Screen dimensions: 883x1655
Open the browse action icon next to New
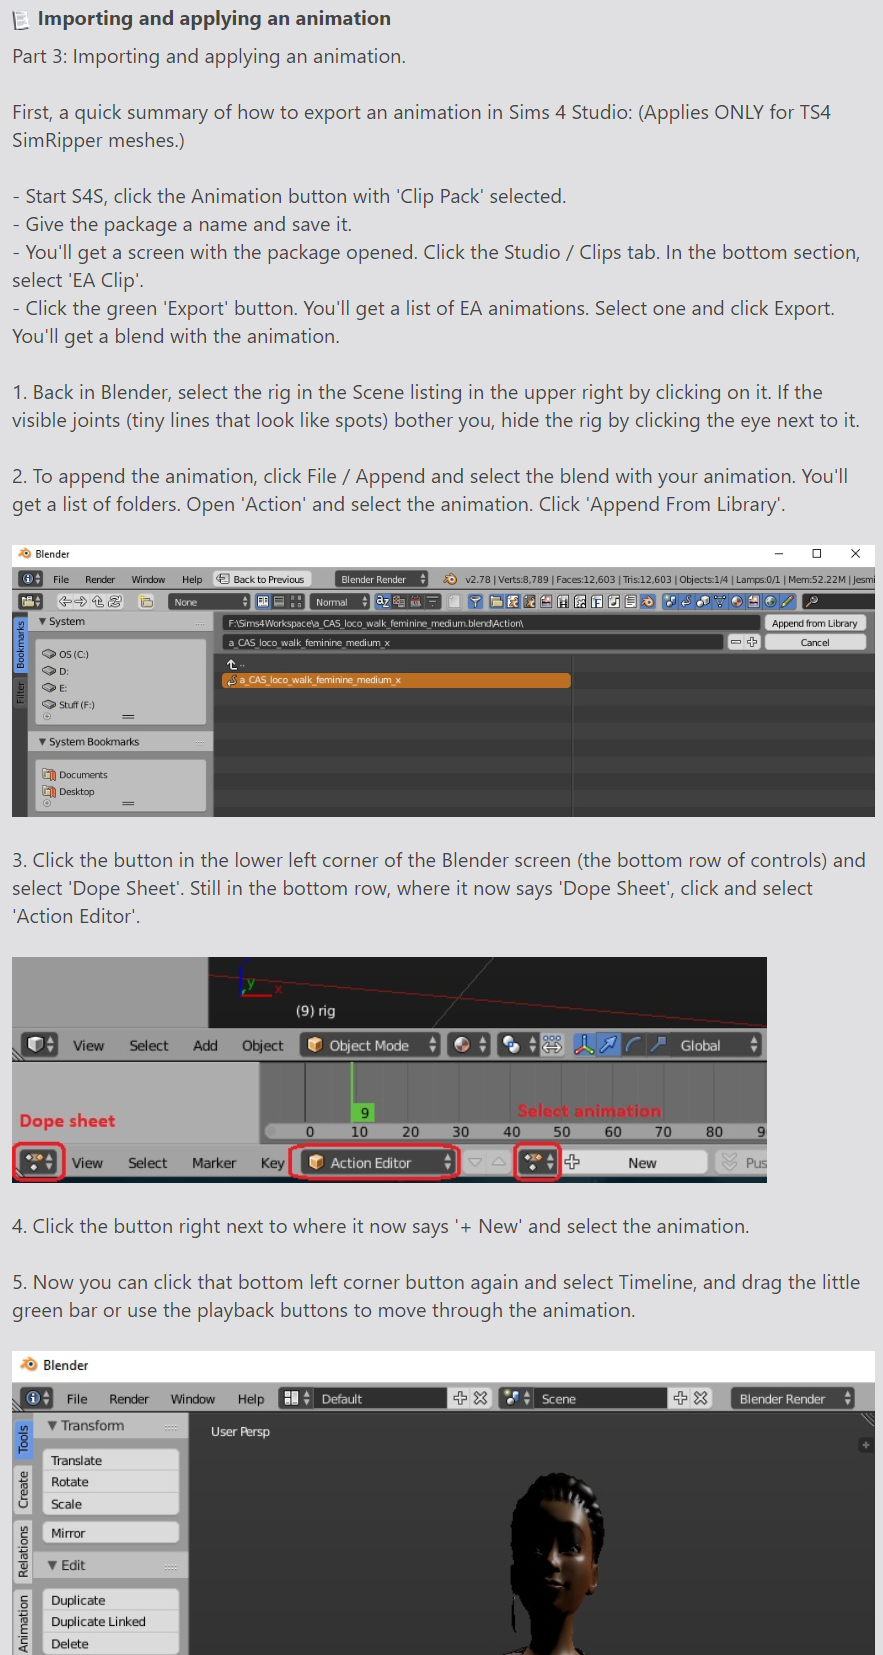tap(537, 1162)
